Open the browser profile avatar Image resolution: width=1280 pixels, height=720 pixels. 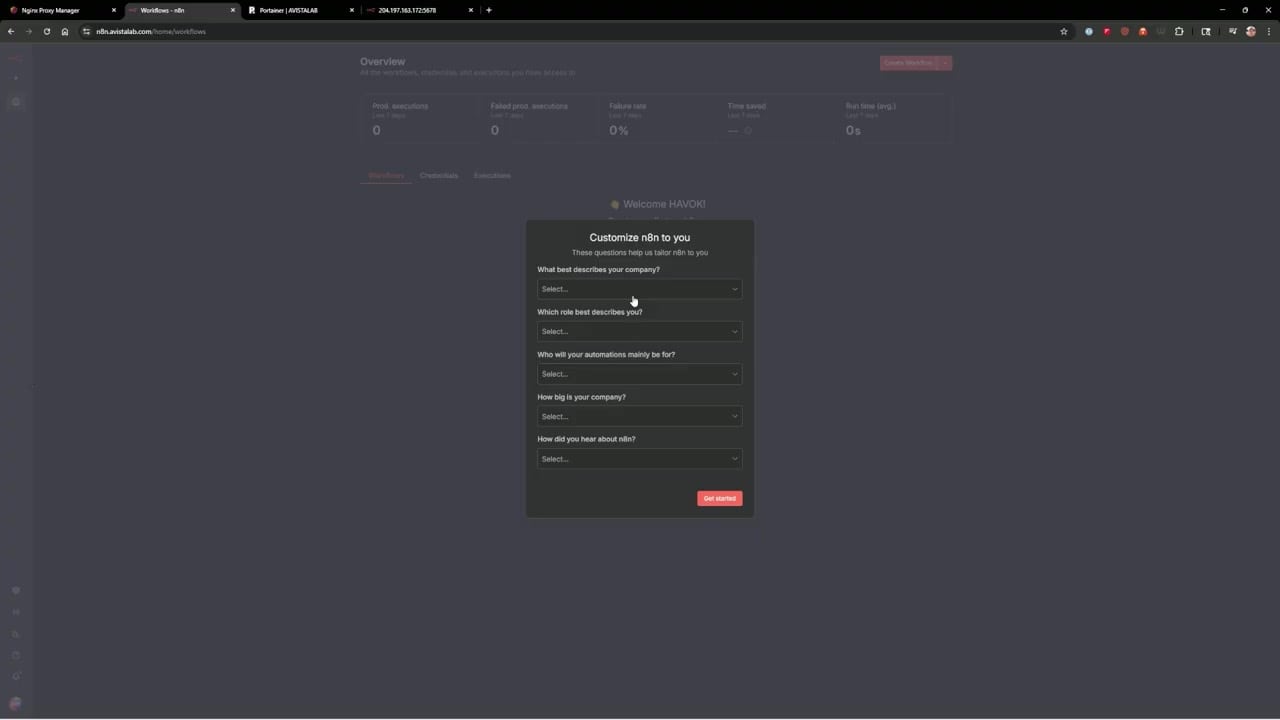(x=1251, y=31)
